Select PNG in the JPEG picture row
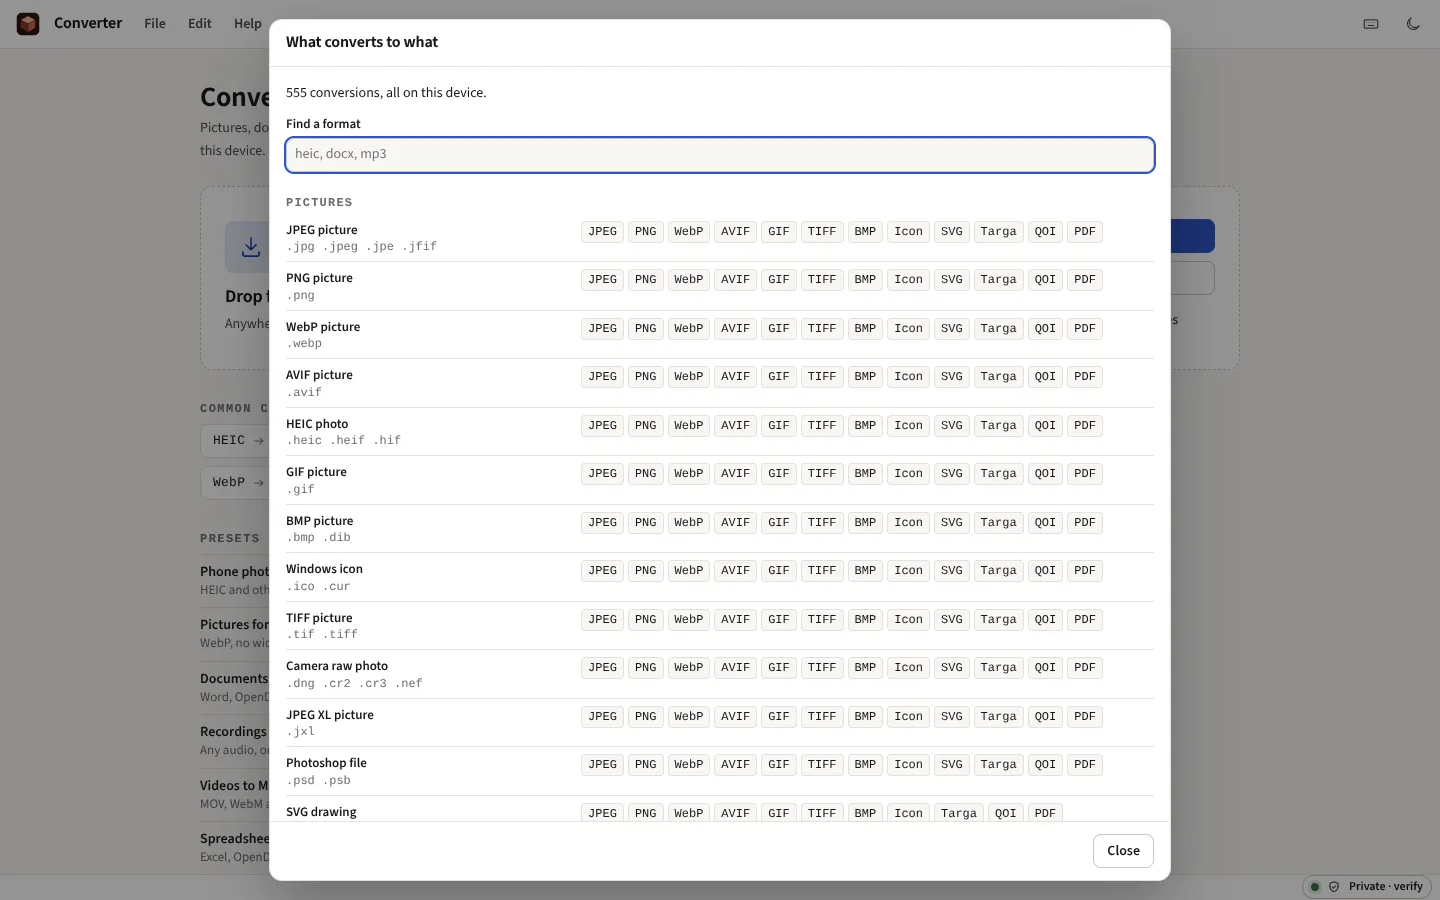Image resolution: width=1440 pixels, height=900 pixels. point(646,231)
